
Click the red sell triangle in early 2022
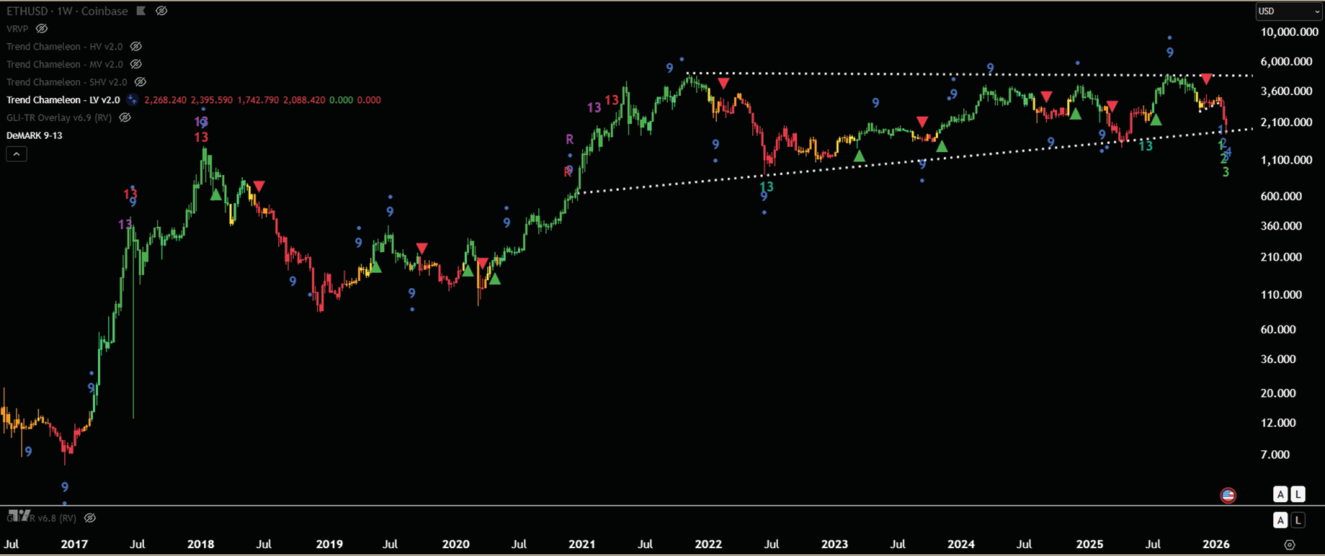[x=723, y=83]
